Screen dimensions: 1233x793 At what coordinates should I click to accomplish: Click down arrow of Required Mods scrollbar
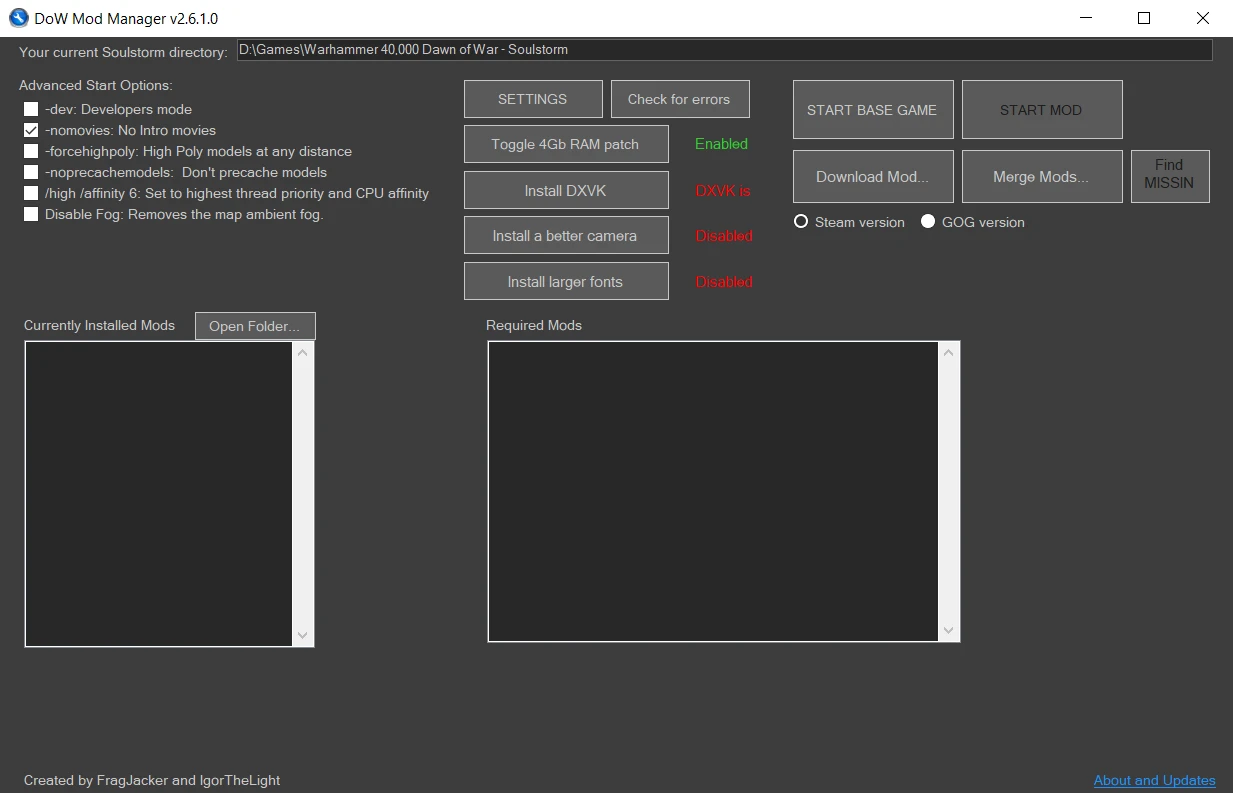(950, 631)
